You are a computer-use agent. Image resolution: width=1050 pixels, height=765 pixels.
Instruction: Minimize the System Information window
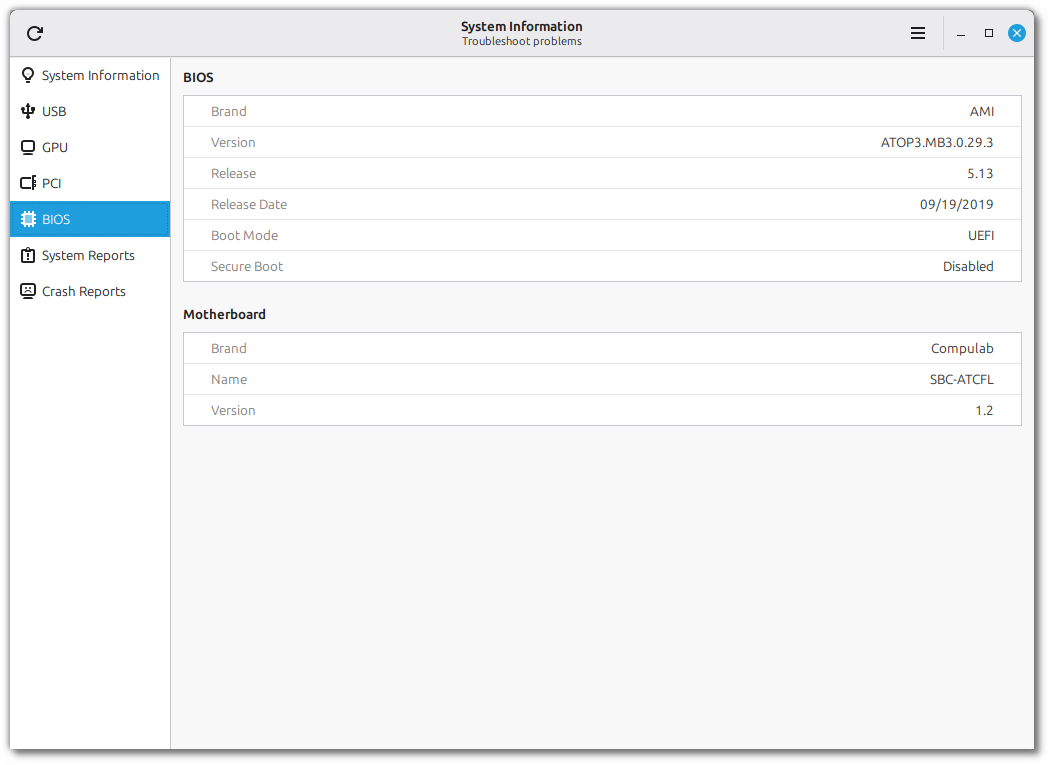coord(961,33)
